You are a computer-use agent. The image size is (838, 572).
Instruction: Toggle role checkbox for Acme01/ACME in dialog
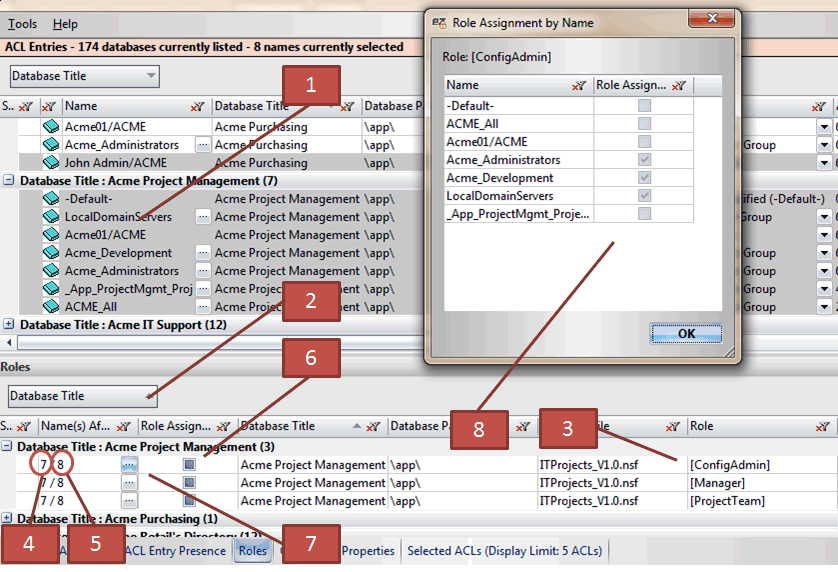[x=645, y=142]
